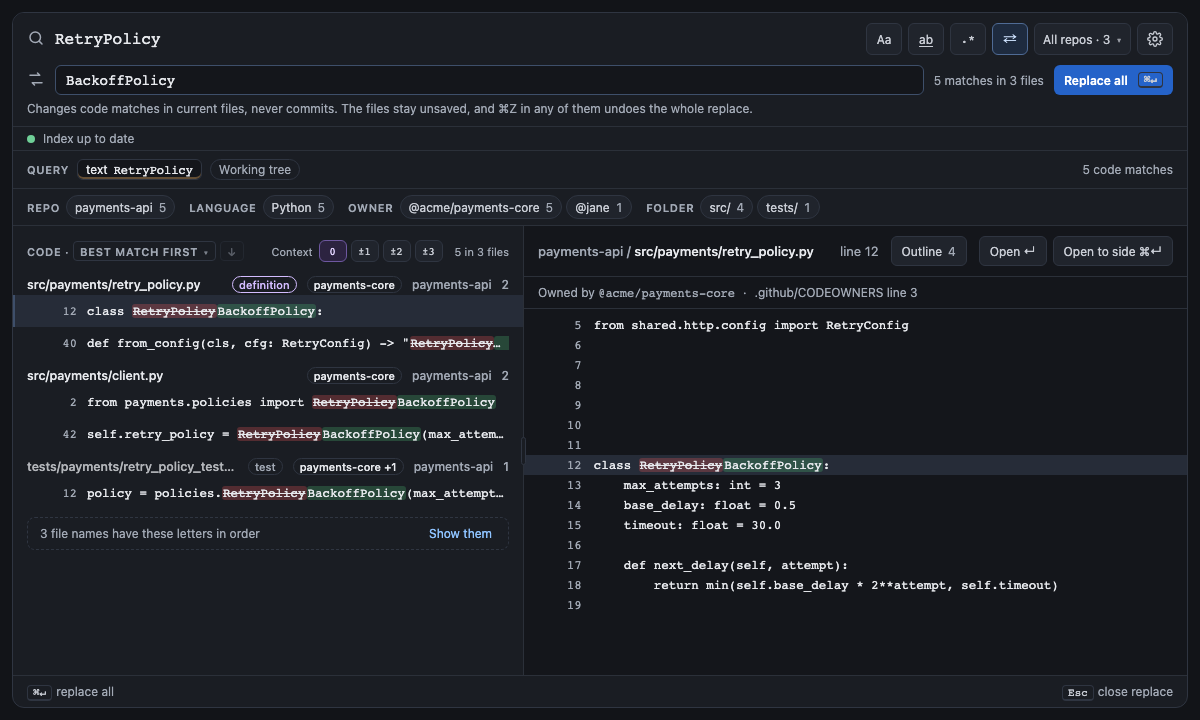Toggle regular expression (.*) search

[x=968, y=39]
